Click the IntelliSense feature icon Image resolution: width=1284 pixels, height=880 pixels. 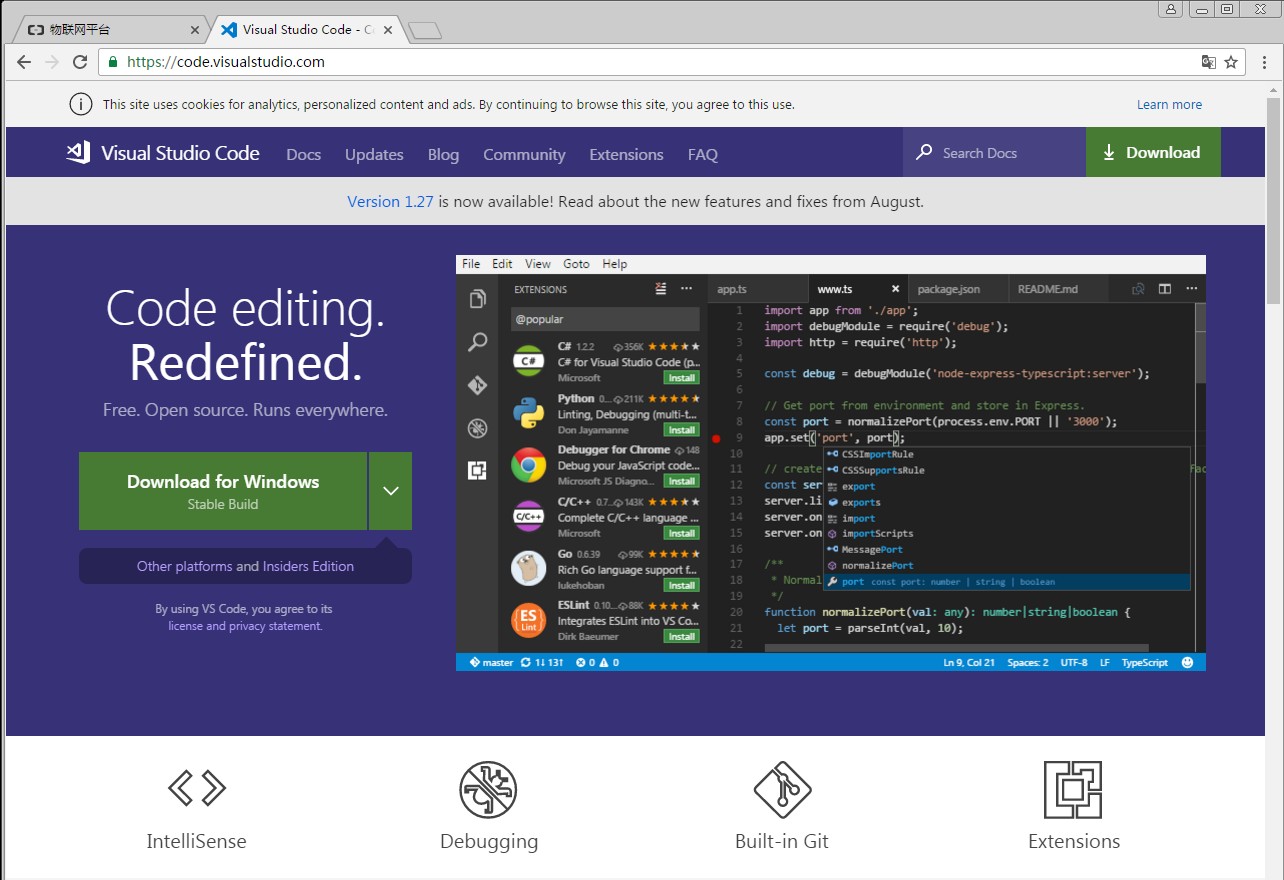point(197,788)
